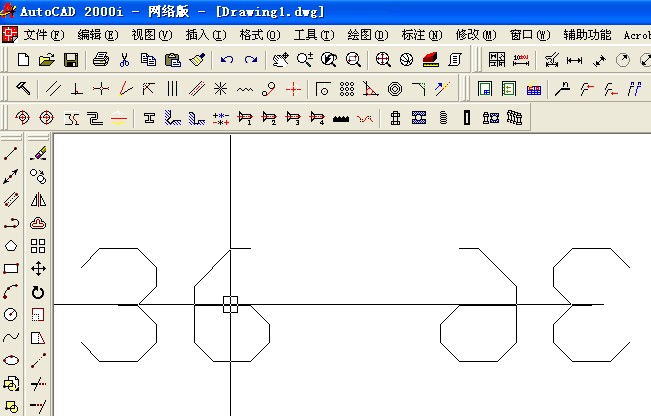Select the Multiline tool

pos(11,199)
